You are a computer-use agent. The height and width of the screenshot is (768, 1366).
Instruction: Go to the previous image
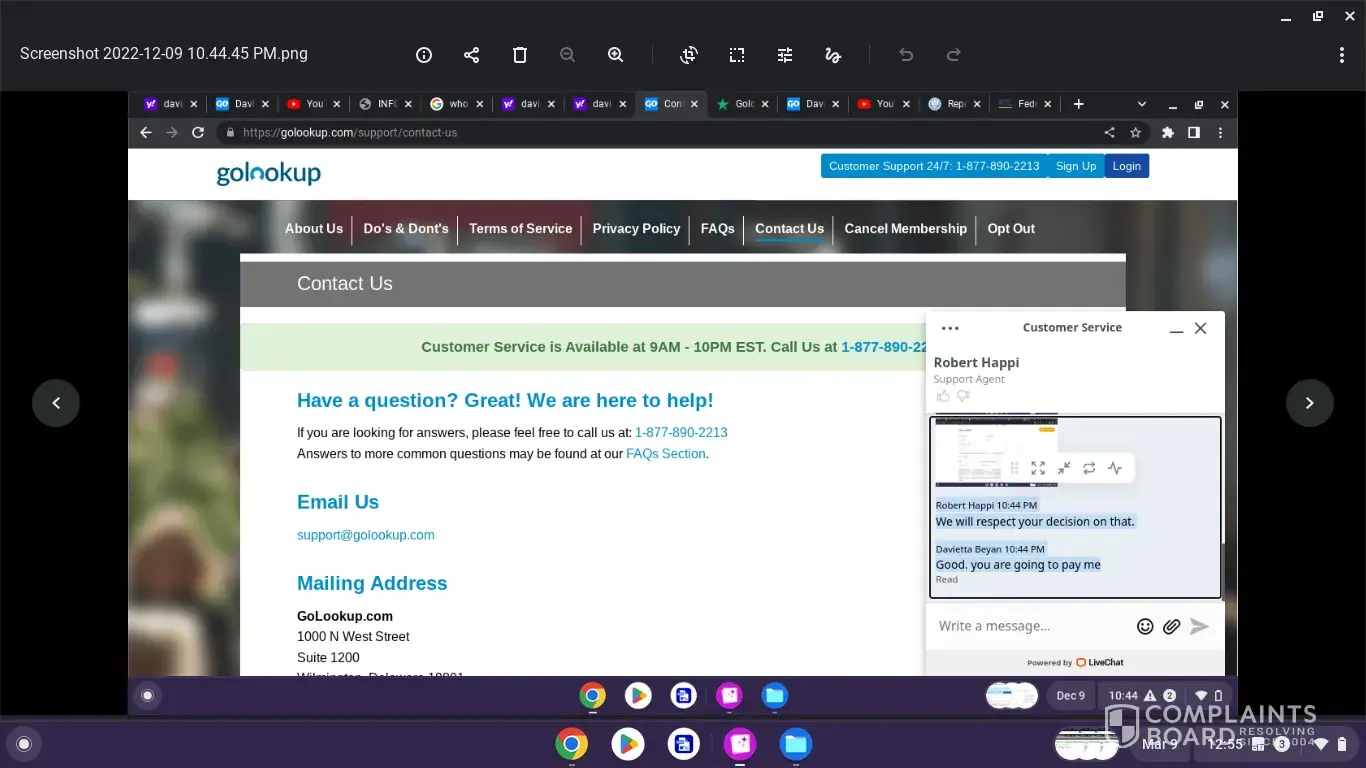pos(56,403)
